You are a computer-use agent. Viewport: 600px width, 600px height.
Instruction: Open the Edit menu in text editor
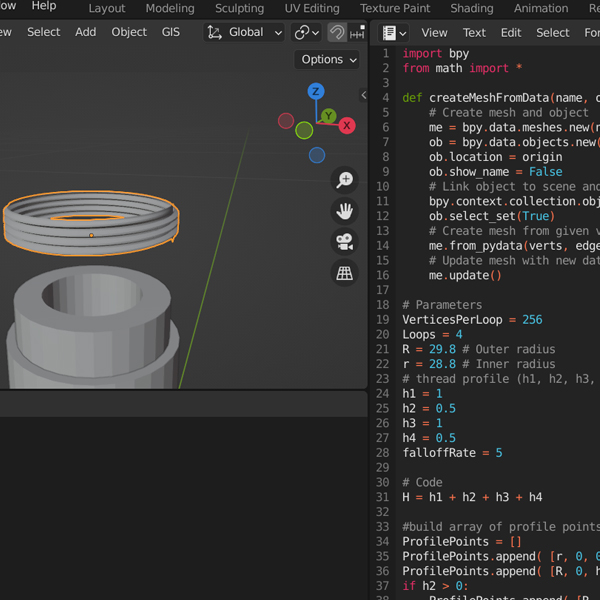point(511,32)
